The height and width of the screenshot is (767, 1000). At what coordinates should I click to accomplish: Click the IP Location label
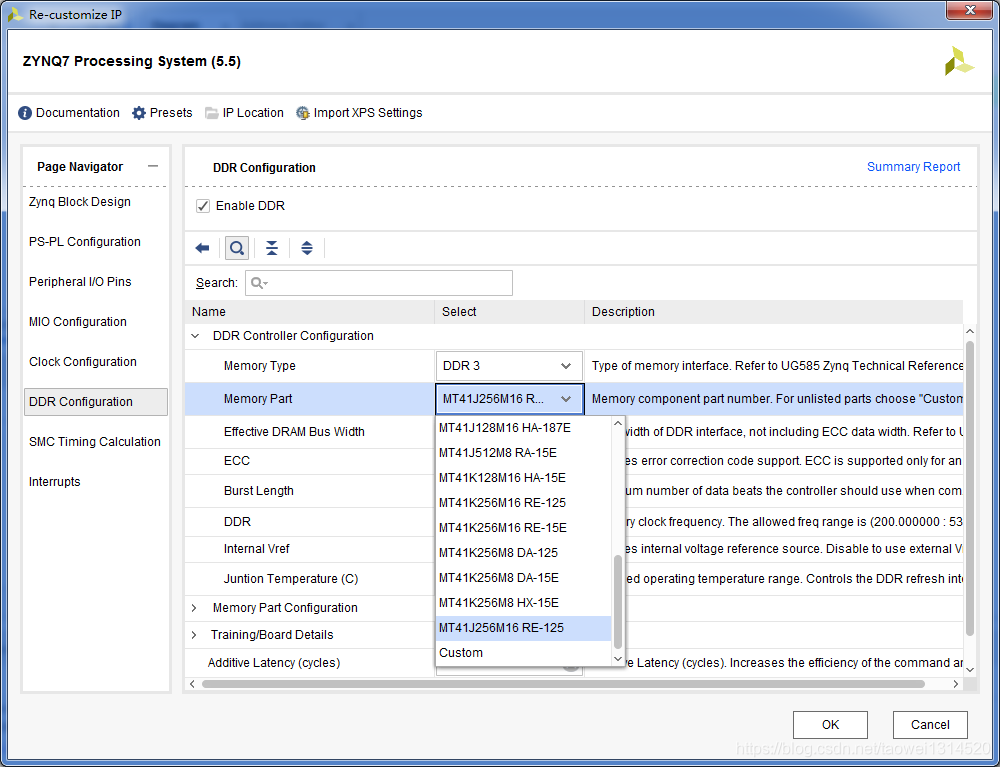coord(253,113)
